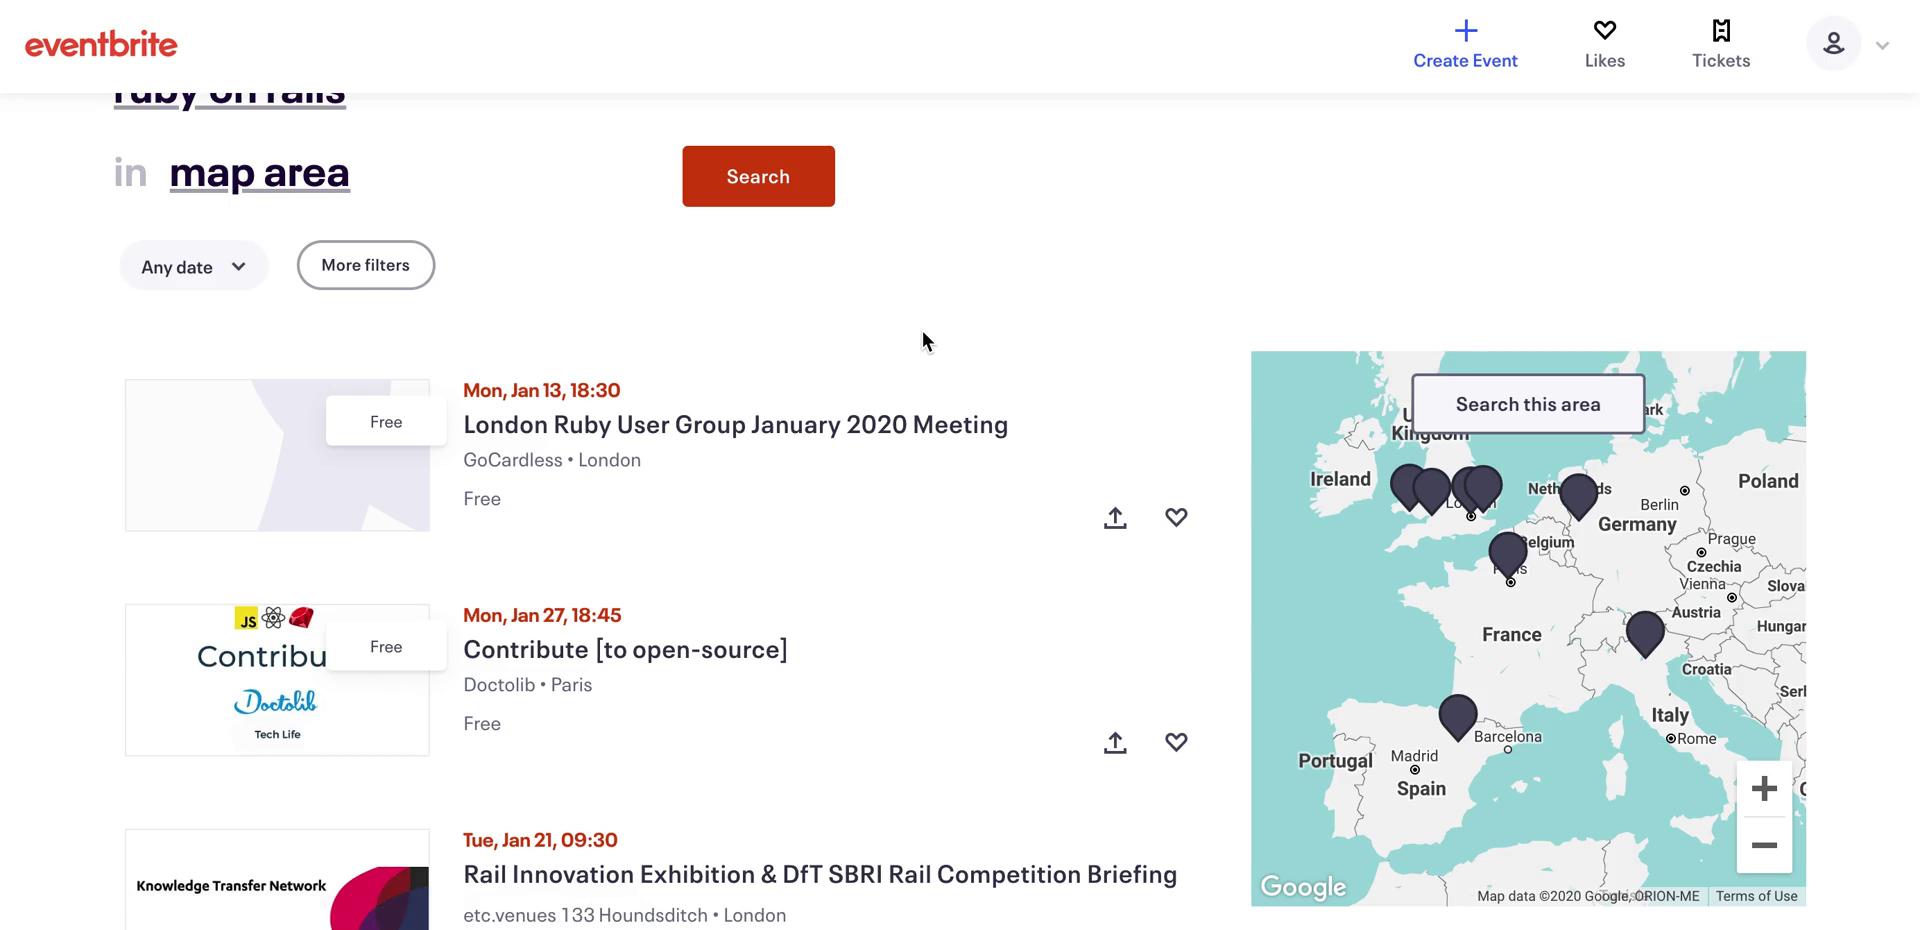This screenshot has width=1920, height=930.
Task: Zoom in the map with plus
Action: click(x=1764, y=789)
